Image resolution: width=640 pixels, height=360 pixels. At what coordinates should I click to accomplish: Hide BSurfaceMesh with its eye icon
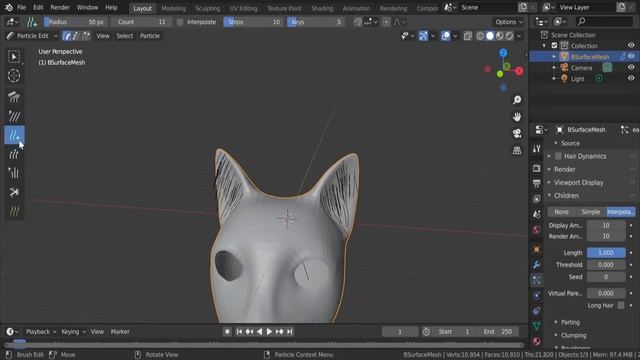click(x=631, y=56)
